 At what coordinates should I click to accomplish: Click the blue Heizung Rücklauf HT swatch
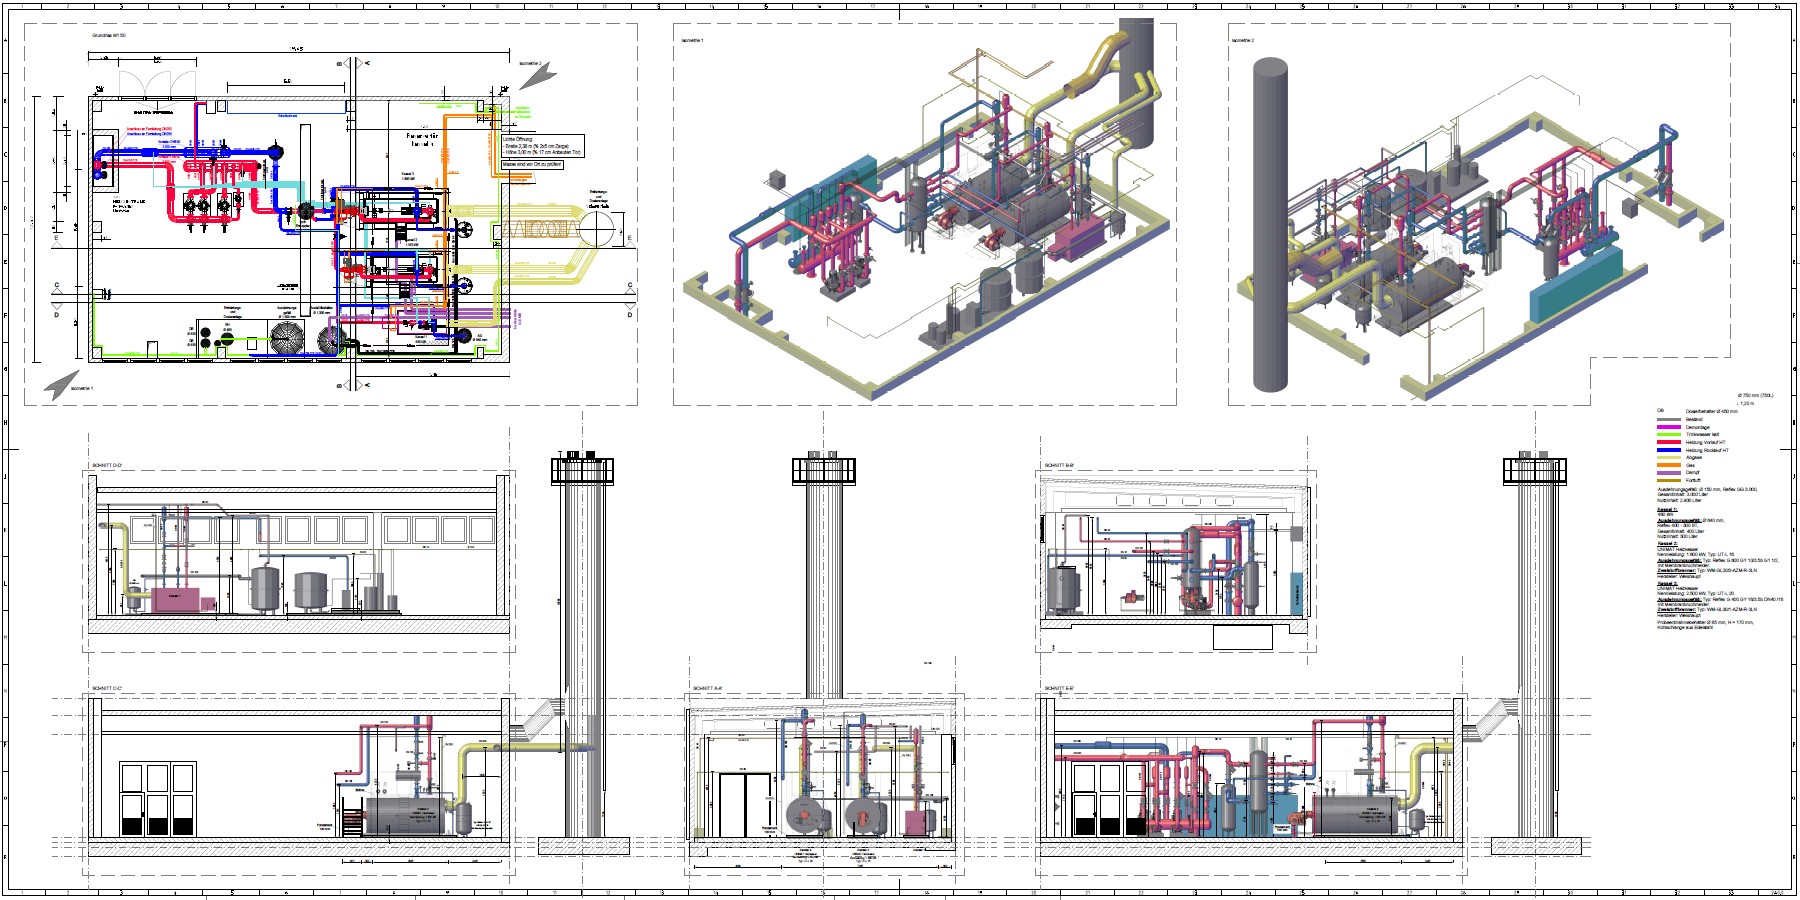pos(1669,450)
